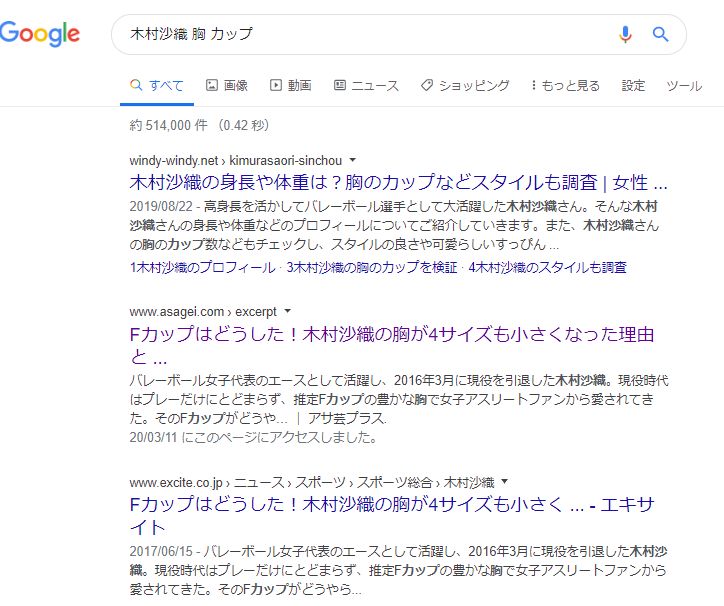Click 20/03/11 にこのページにアクセスしました text
The image size is (724, 606).
point(253,437)
